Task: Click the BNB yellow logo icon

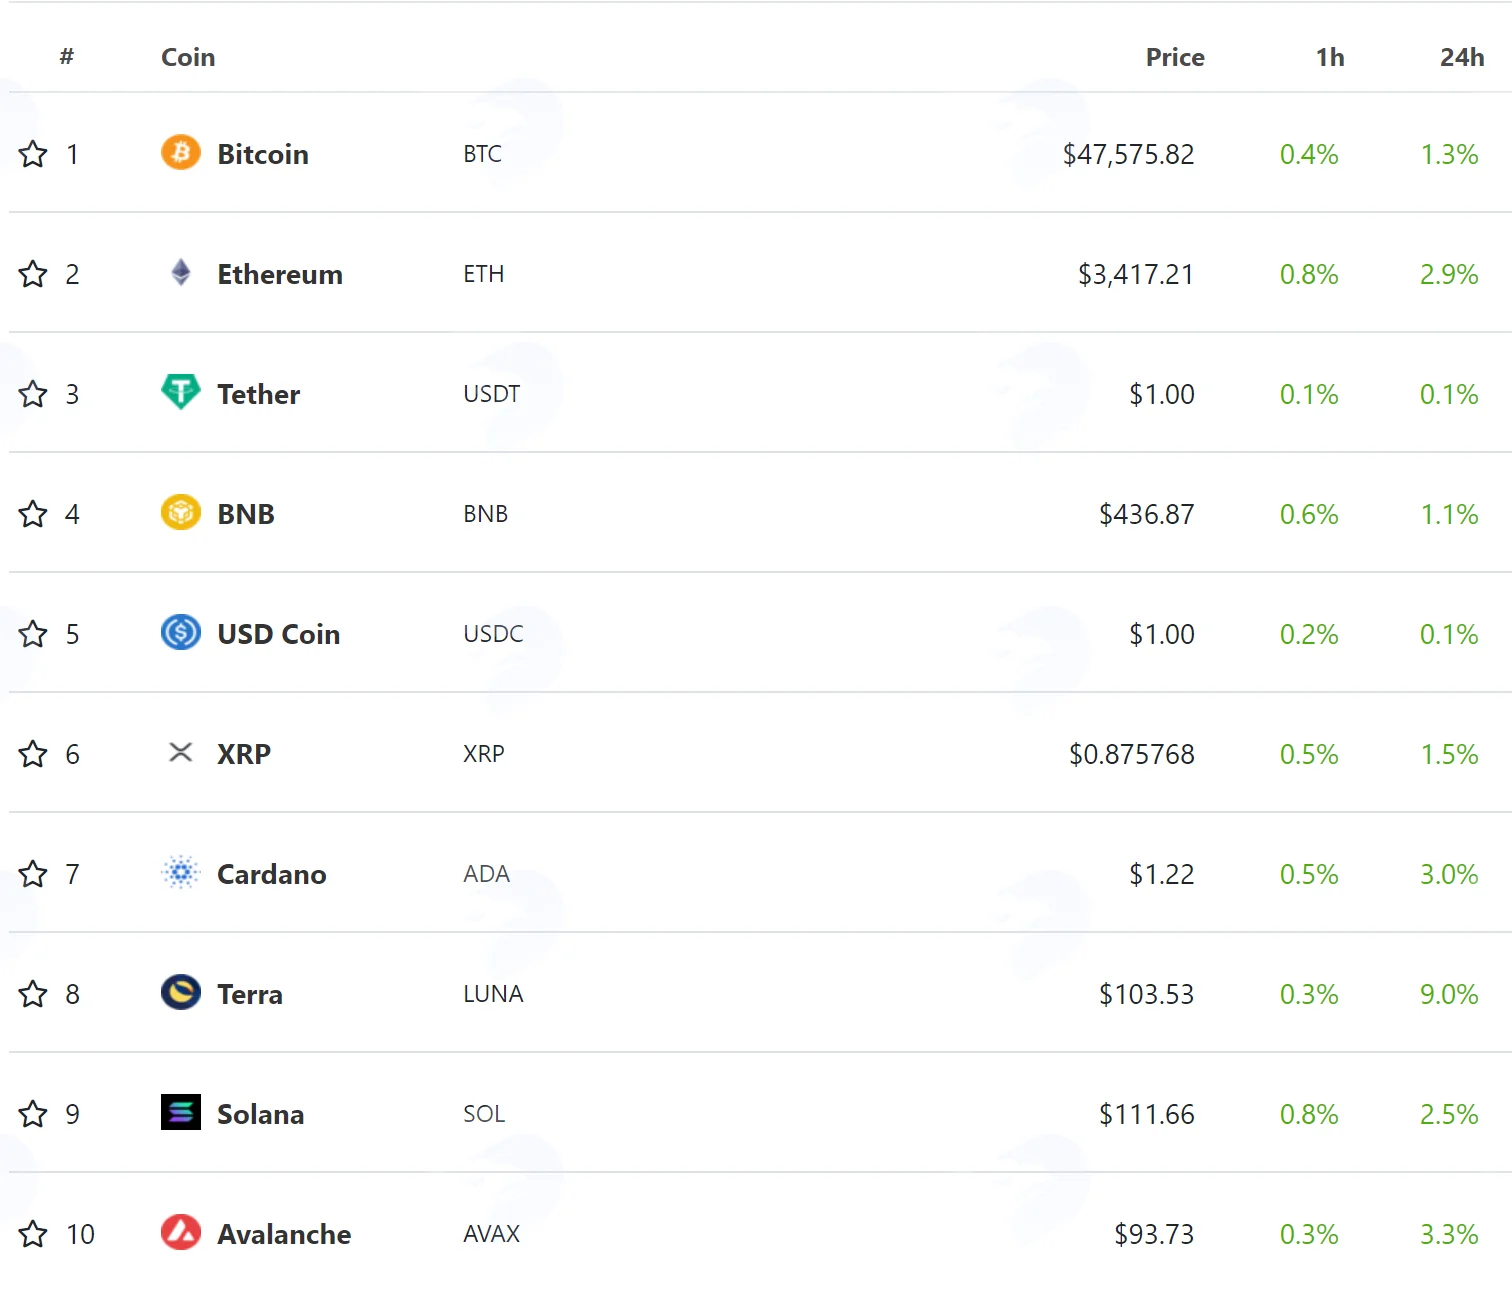Action: (181, 512)
